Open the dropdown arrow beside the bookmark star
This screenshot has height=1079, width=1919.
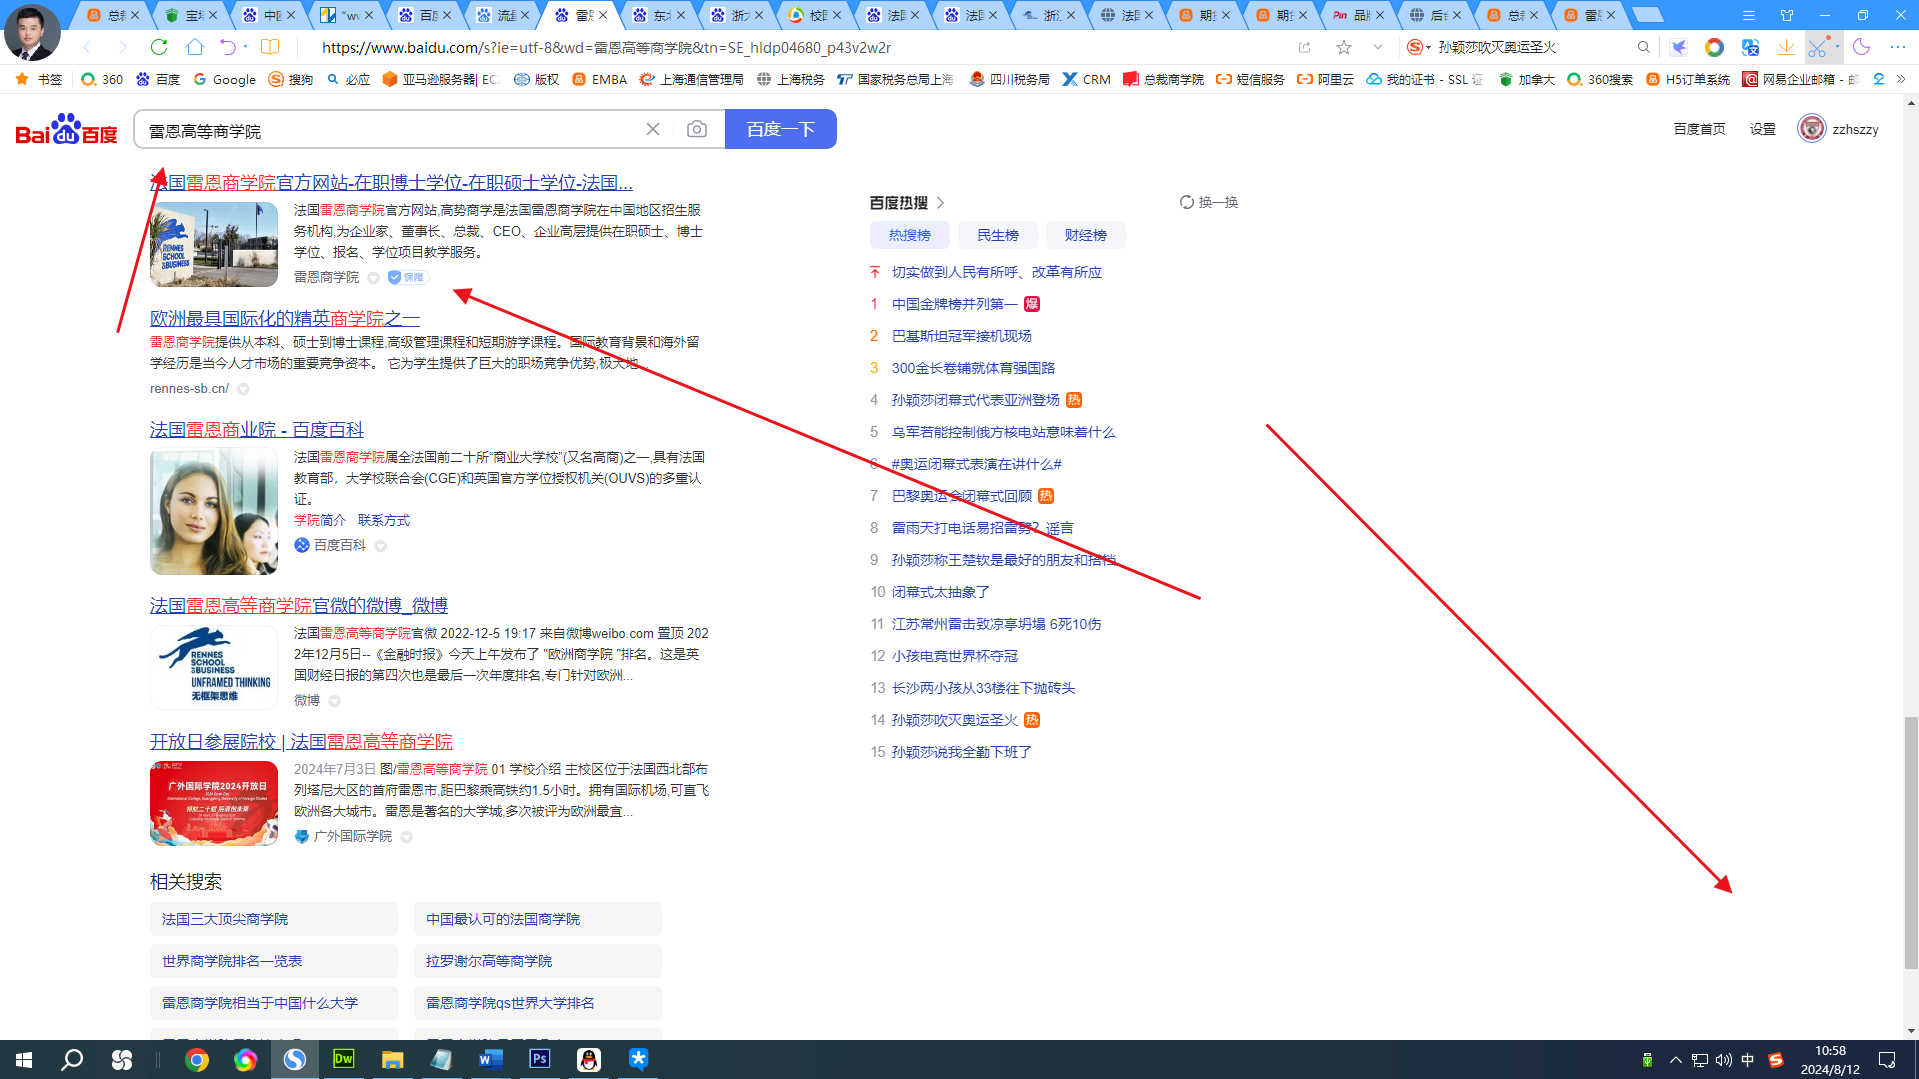tap(1378, 47)
